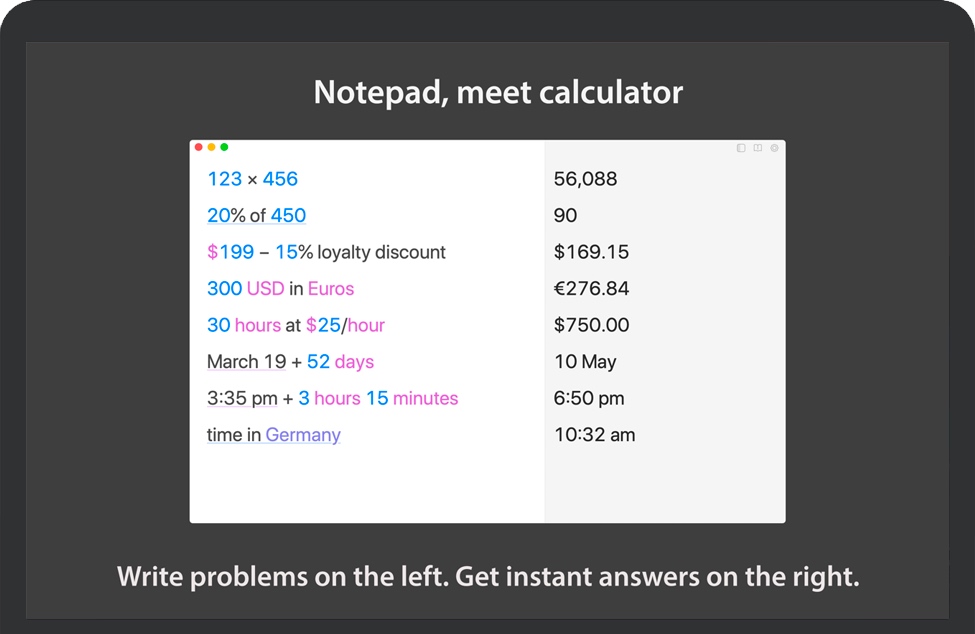This screenshot has height=634, width=975.
Task: Toggle the sidebar panel icon
Action: tap(741, 148)
